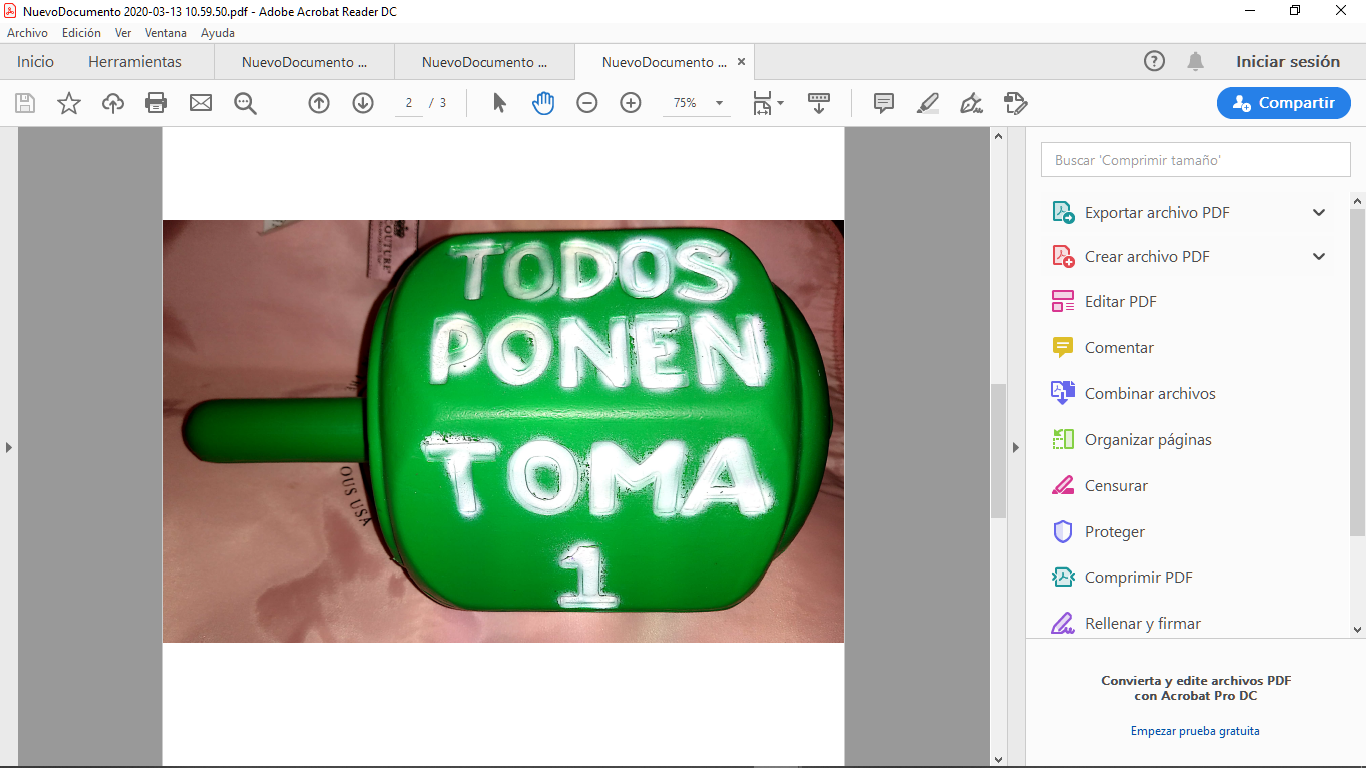Go to next page using down arrow
1366x768 pixels.
(x=363, y=103)
